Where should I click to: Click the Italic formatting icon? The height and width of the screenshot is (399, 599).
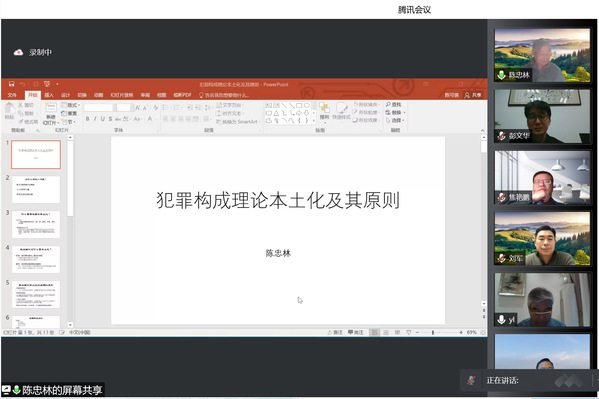point(95,119)
